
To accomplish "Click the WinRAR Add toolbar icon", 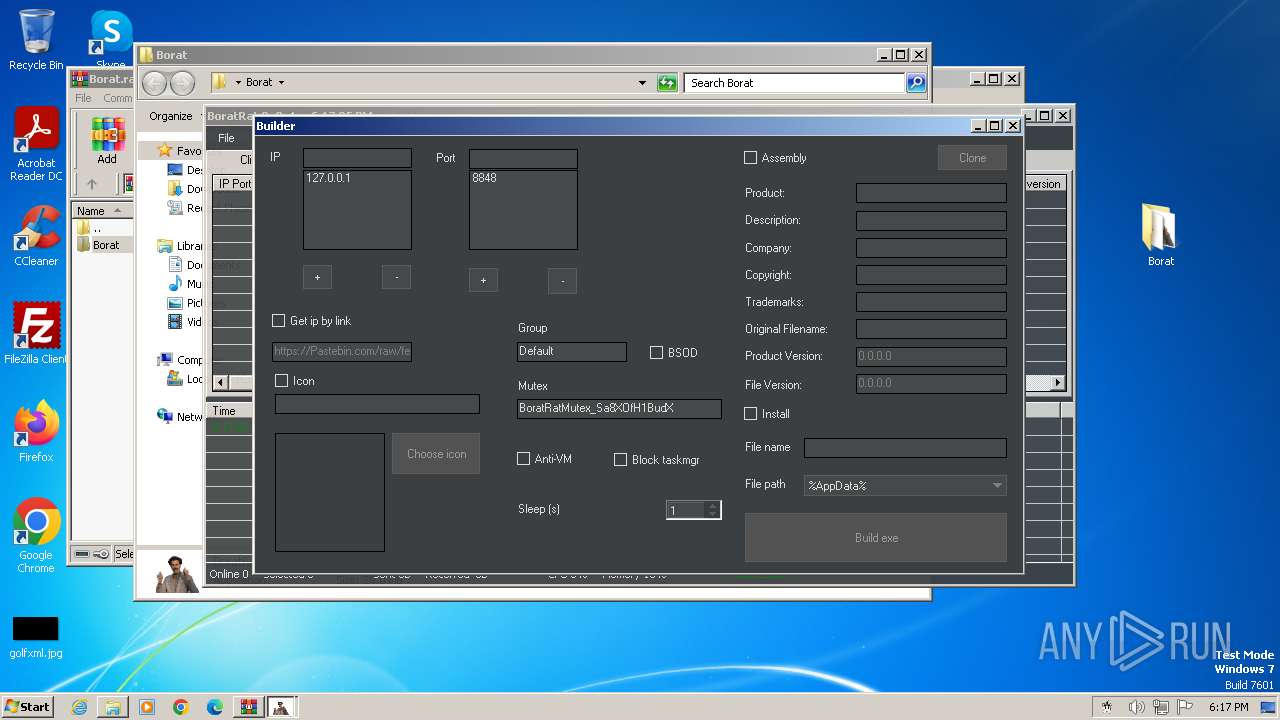I will [x=107, y=141].
